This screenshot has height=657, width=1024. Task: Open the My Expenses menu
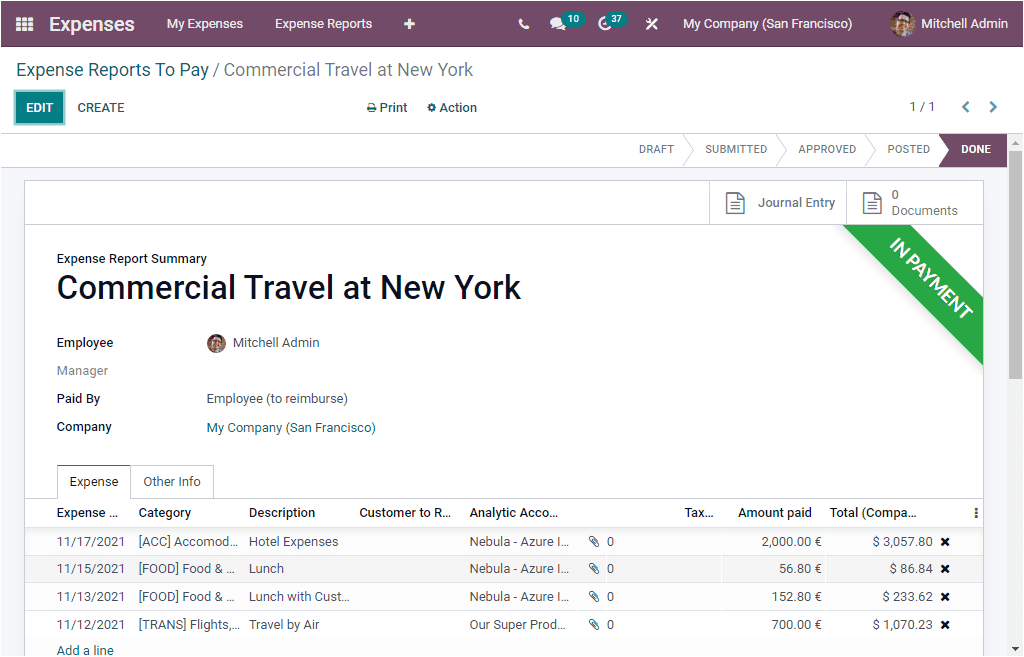tap(205, 23)
